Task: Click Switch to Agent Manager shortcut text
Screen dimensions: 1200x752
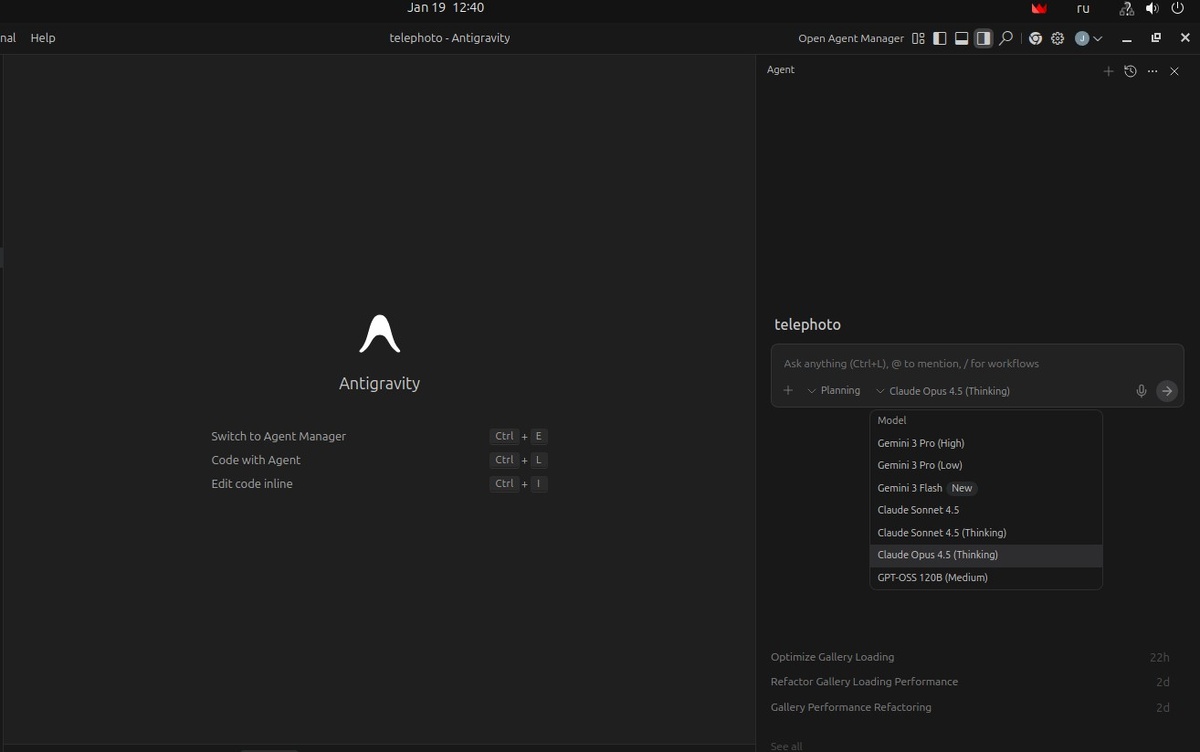Action: (278, 436)
